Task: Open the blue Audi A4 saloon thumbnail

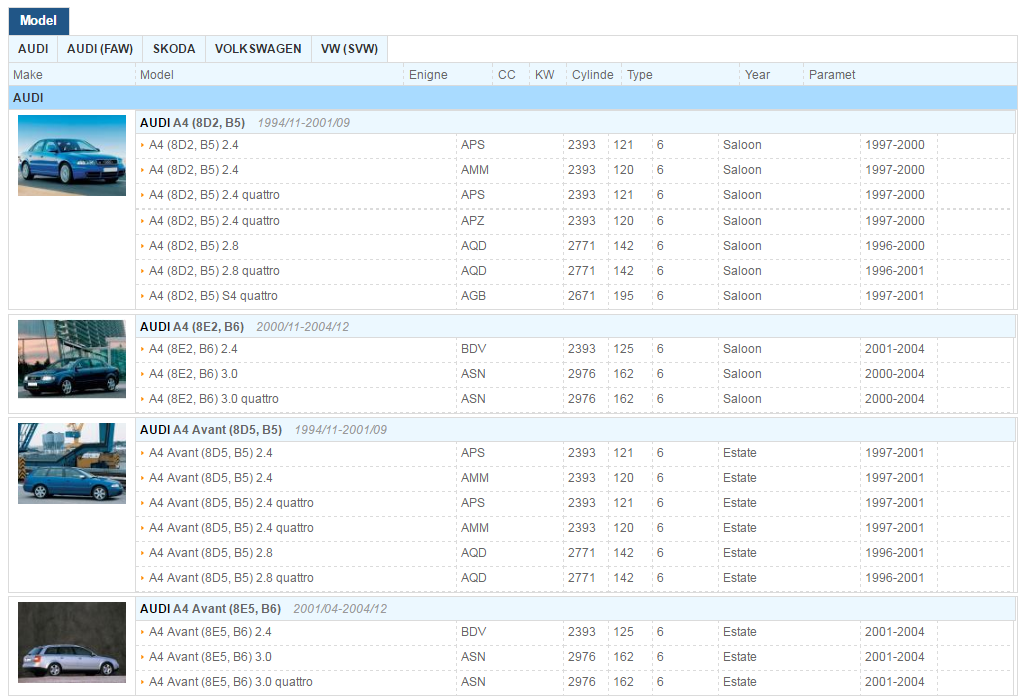Action: pos(72,155)
